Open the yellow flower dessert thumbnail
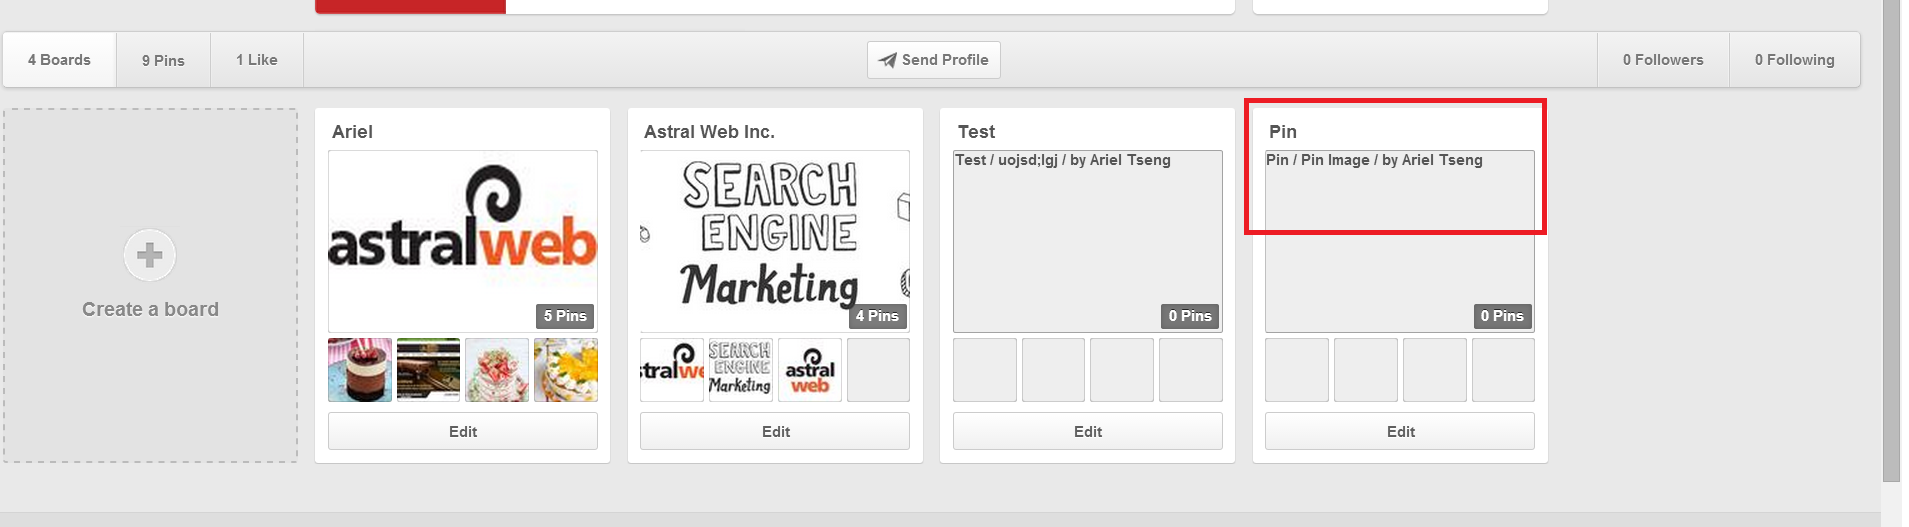This screenshot has height=527, width=1909. point(566,370)
